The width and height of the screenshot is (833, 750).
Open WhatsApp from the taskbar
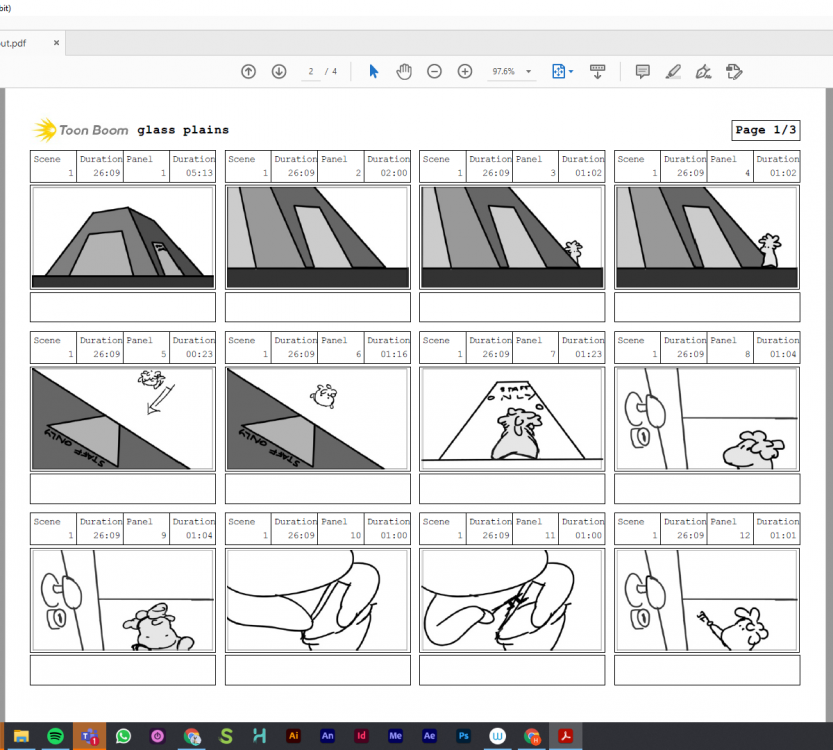(x=123, y=736)
